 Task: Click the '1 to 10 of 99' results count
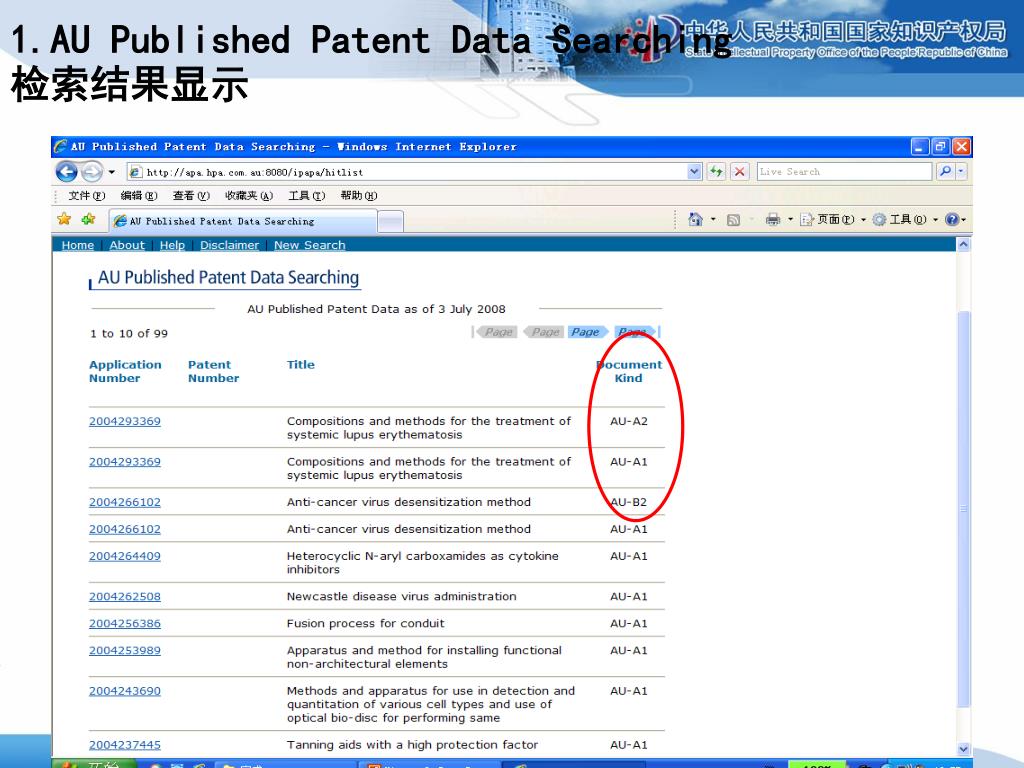tap(129, 333)
